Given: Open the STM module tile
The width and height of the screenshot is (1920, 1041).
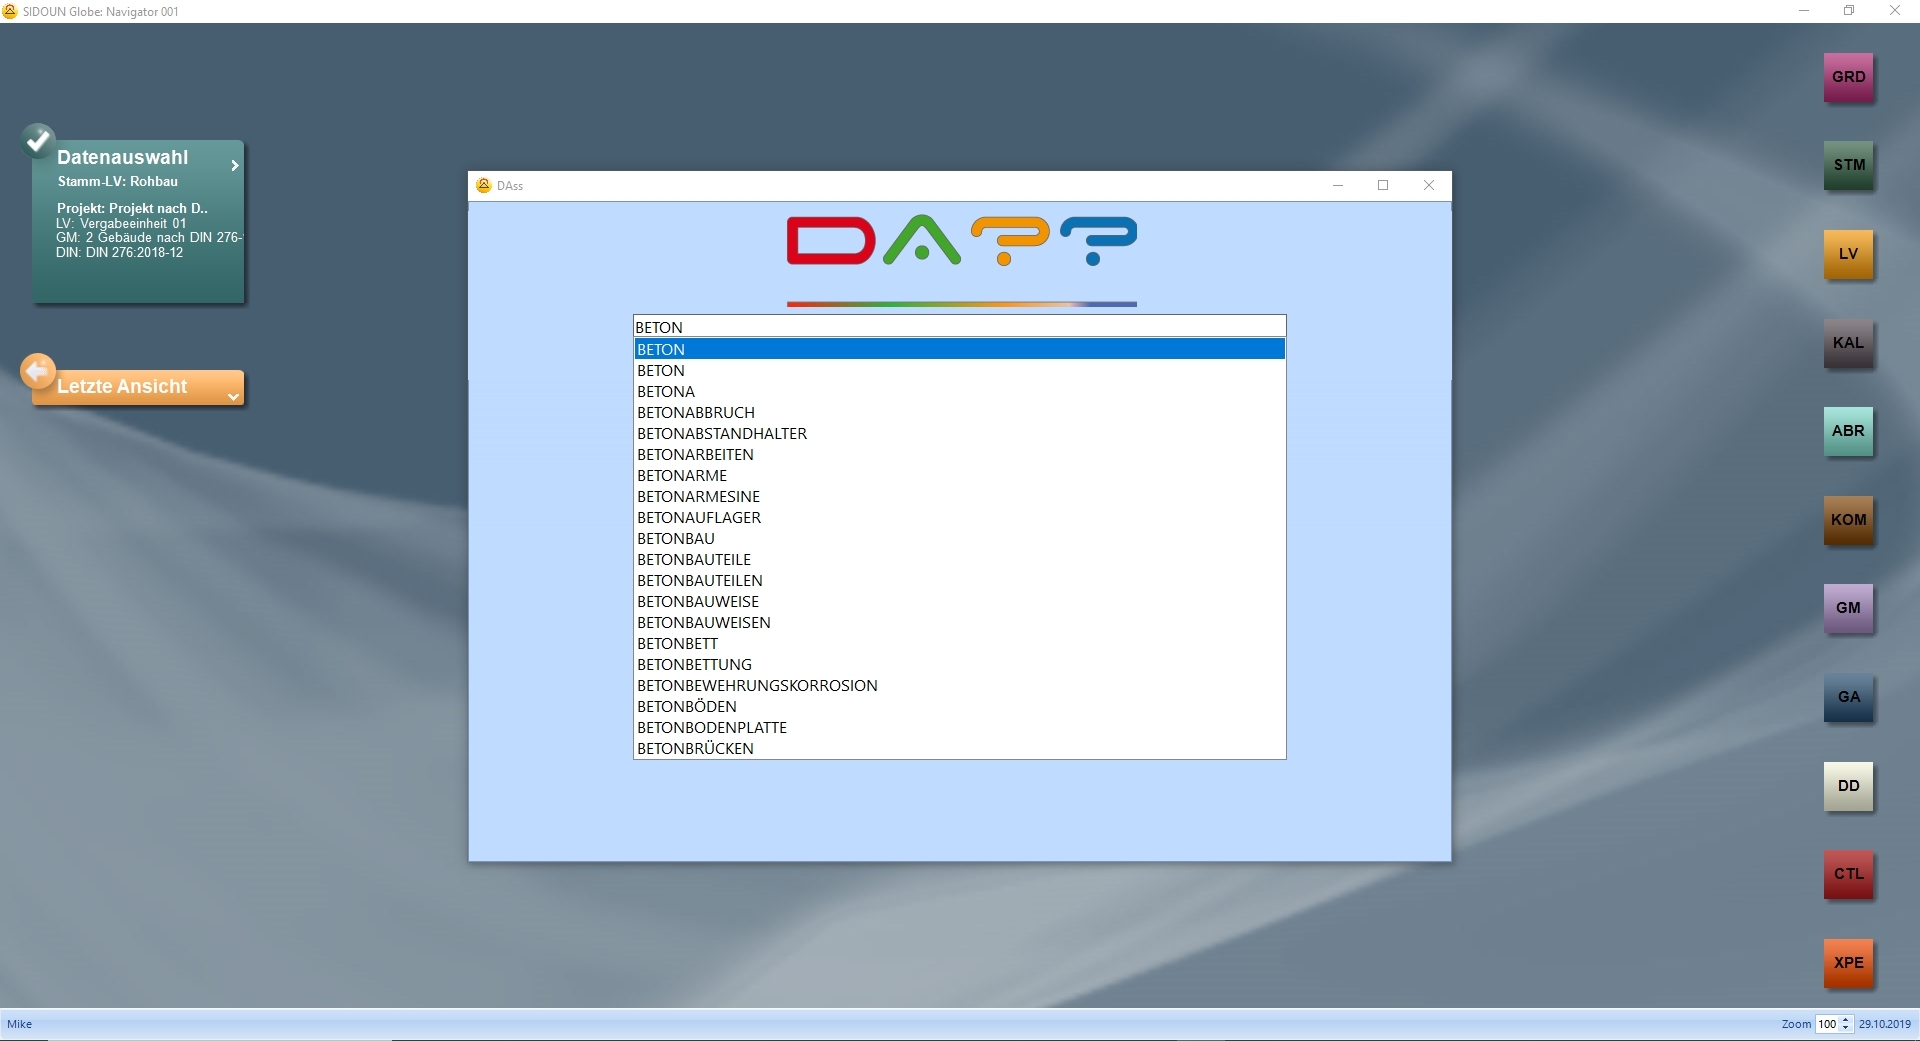Looking at the screenshot, I should 1848,165.
